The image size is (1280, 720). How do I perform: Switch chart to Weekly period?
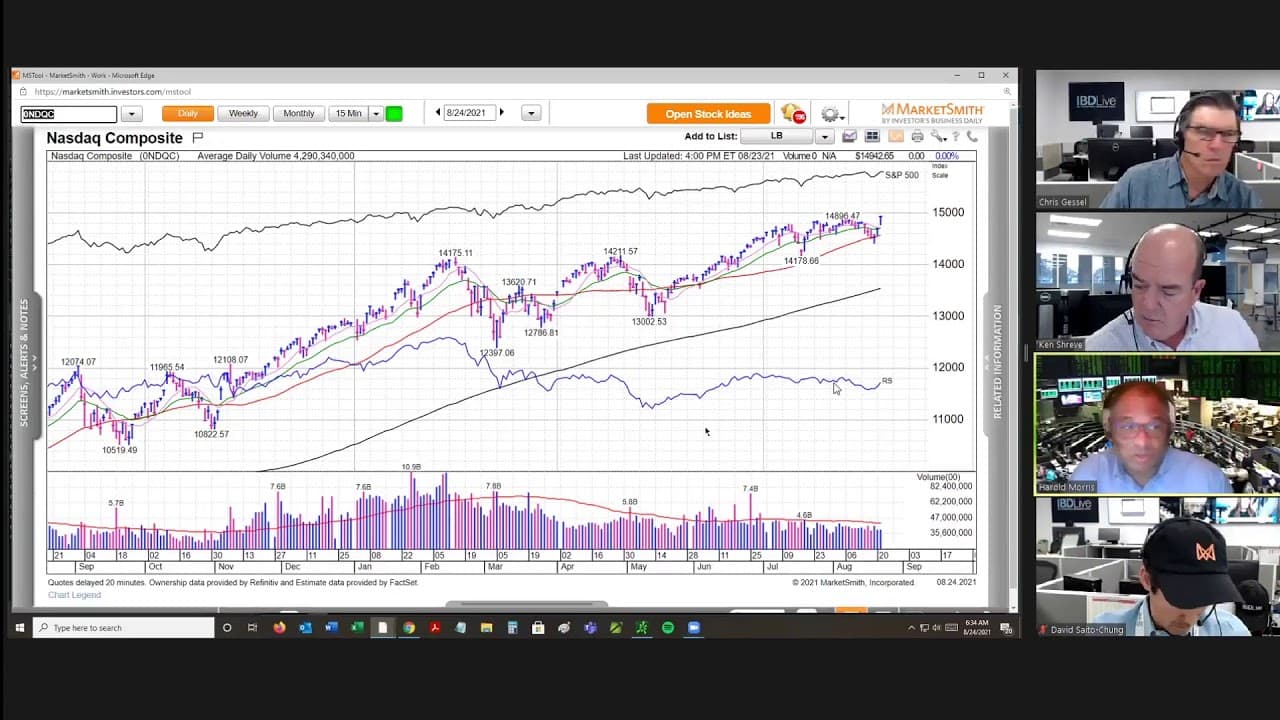point(243,113)
